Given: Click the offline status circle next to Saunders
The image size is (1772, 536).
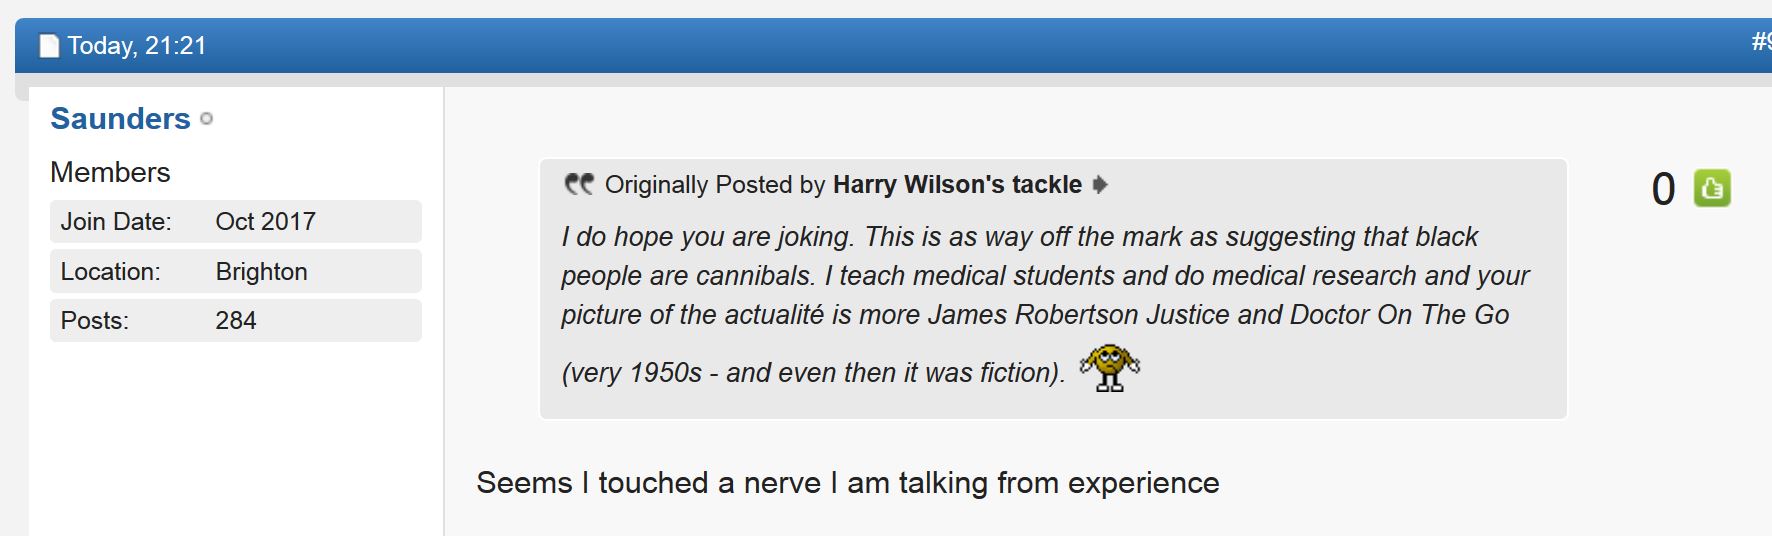Looking at the screenshot, I should [x=207, y=119].
